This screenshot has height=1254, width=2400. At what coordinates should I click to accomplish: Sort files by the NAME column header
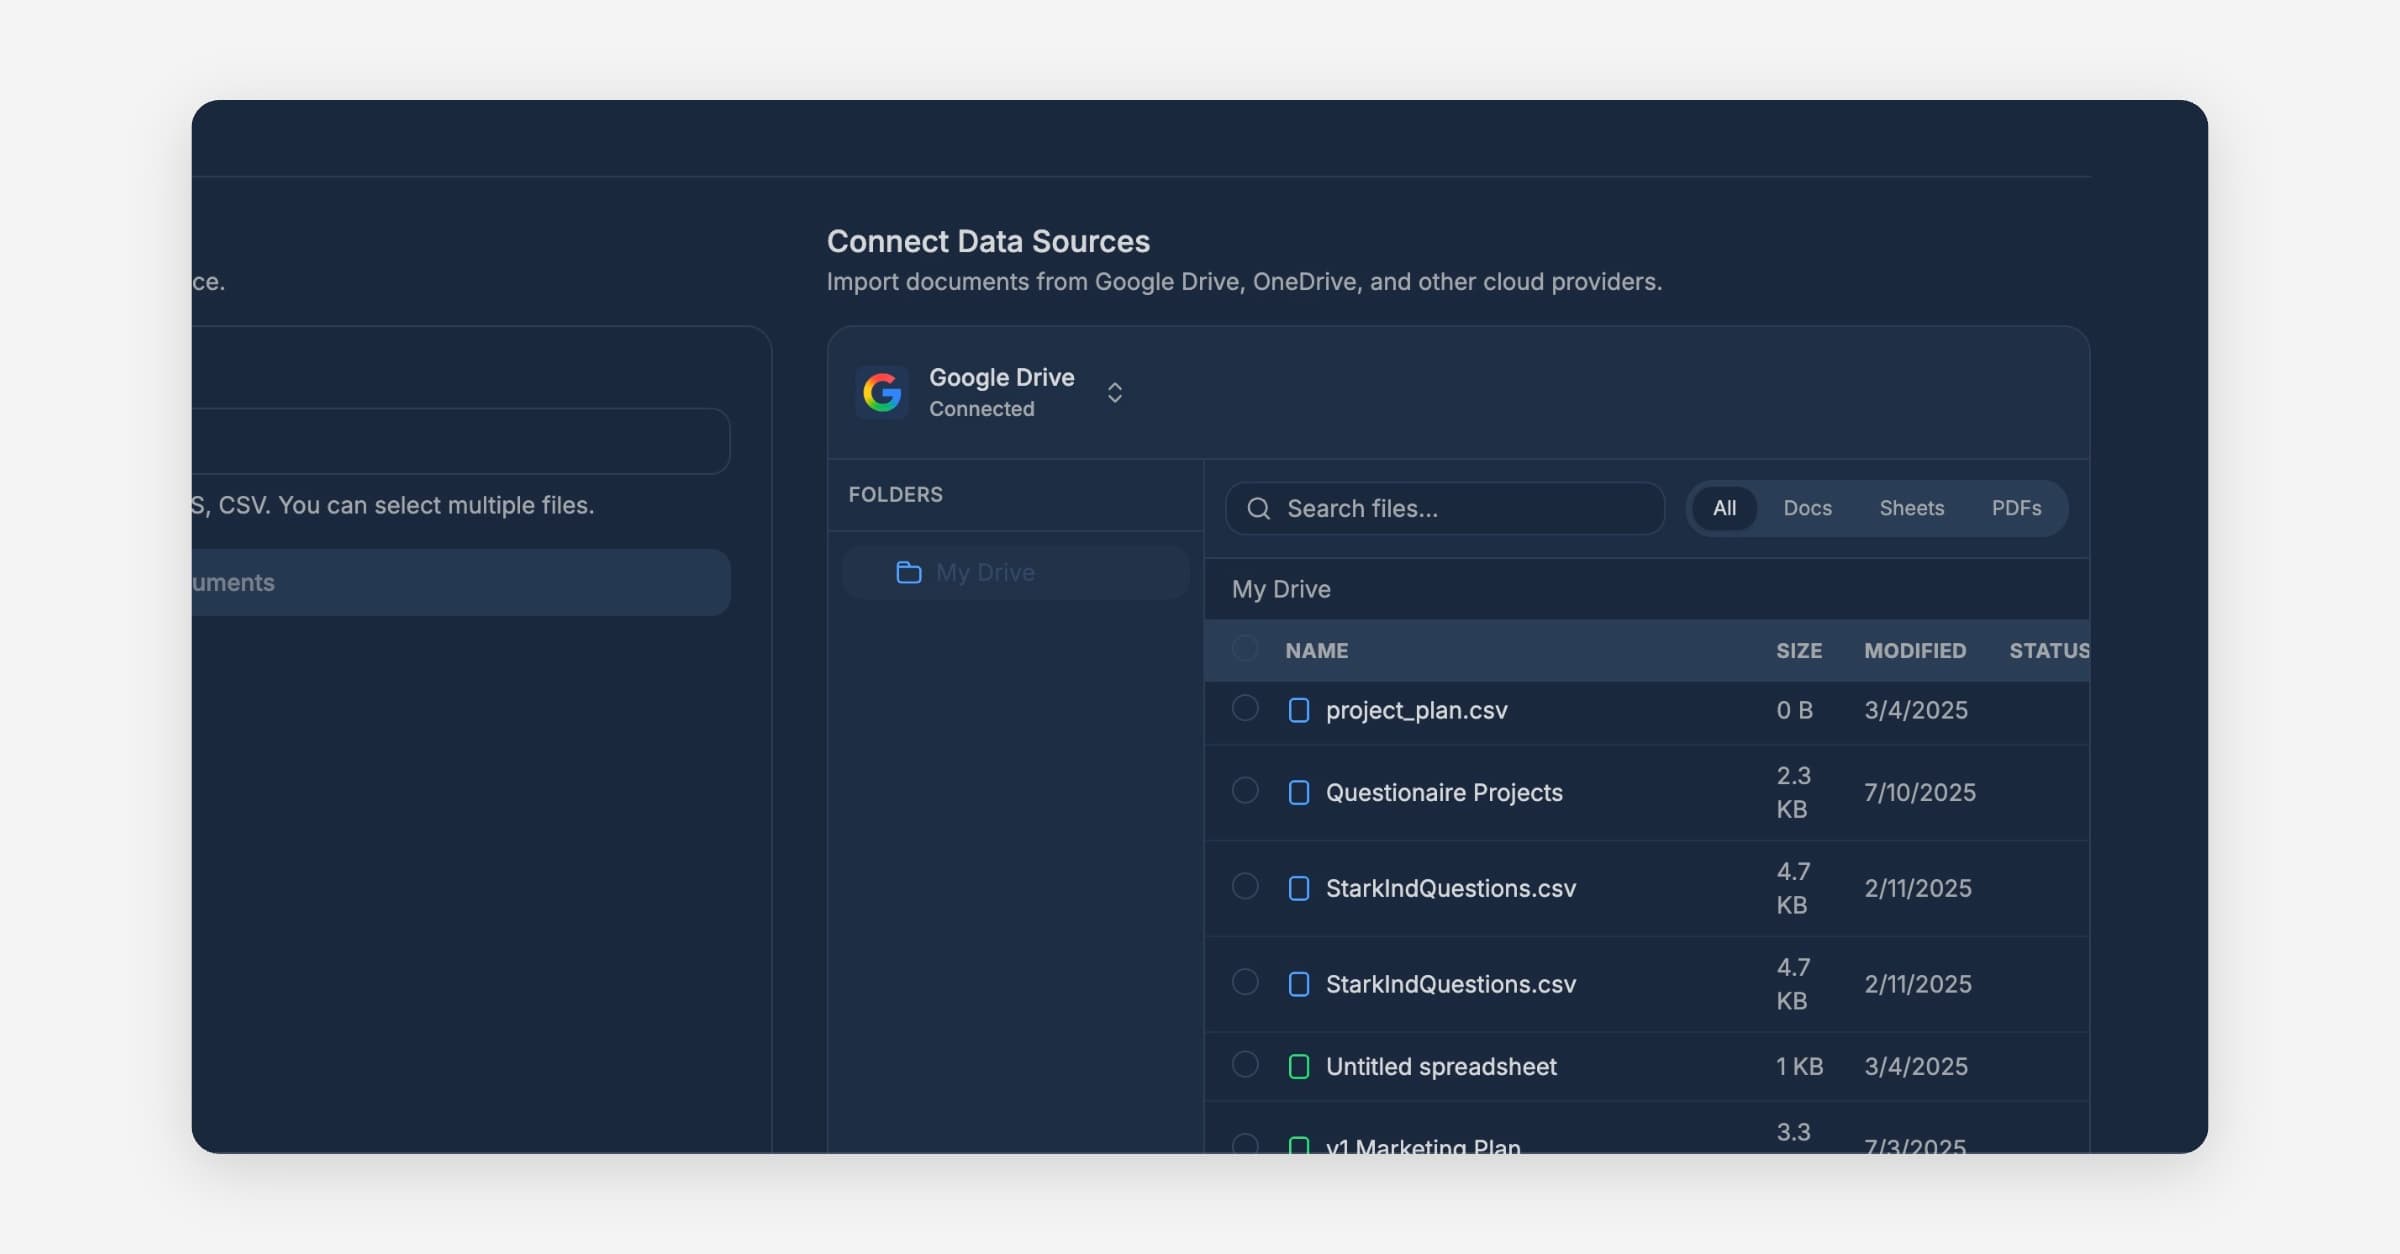(1316, 651)
